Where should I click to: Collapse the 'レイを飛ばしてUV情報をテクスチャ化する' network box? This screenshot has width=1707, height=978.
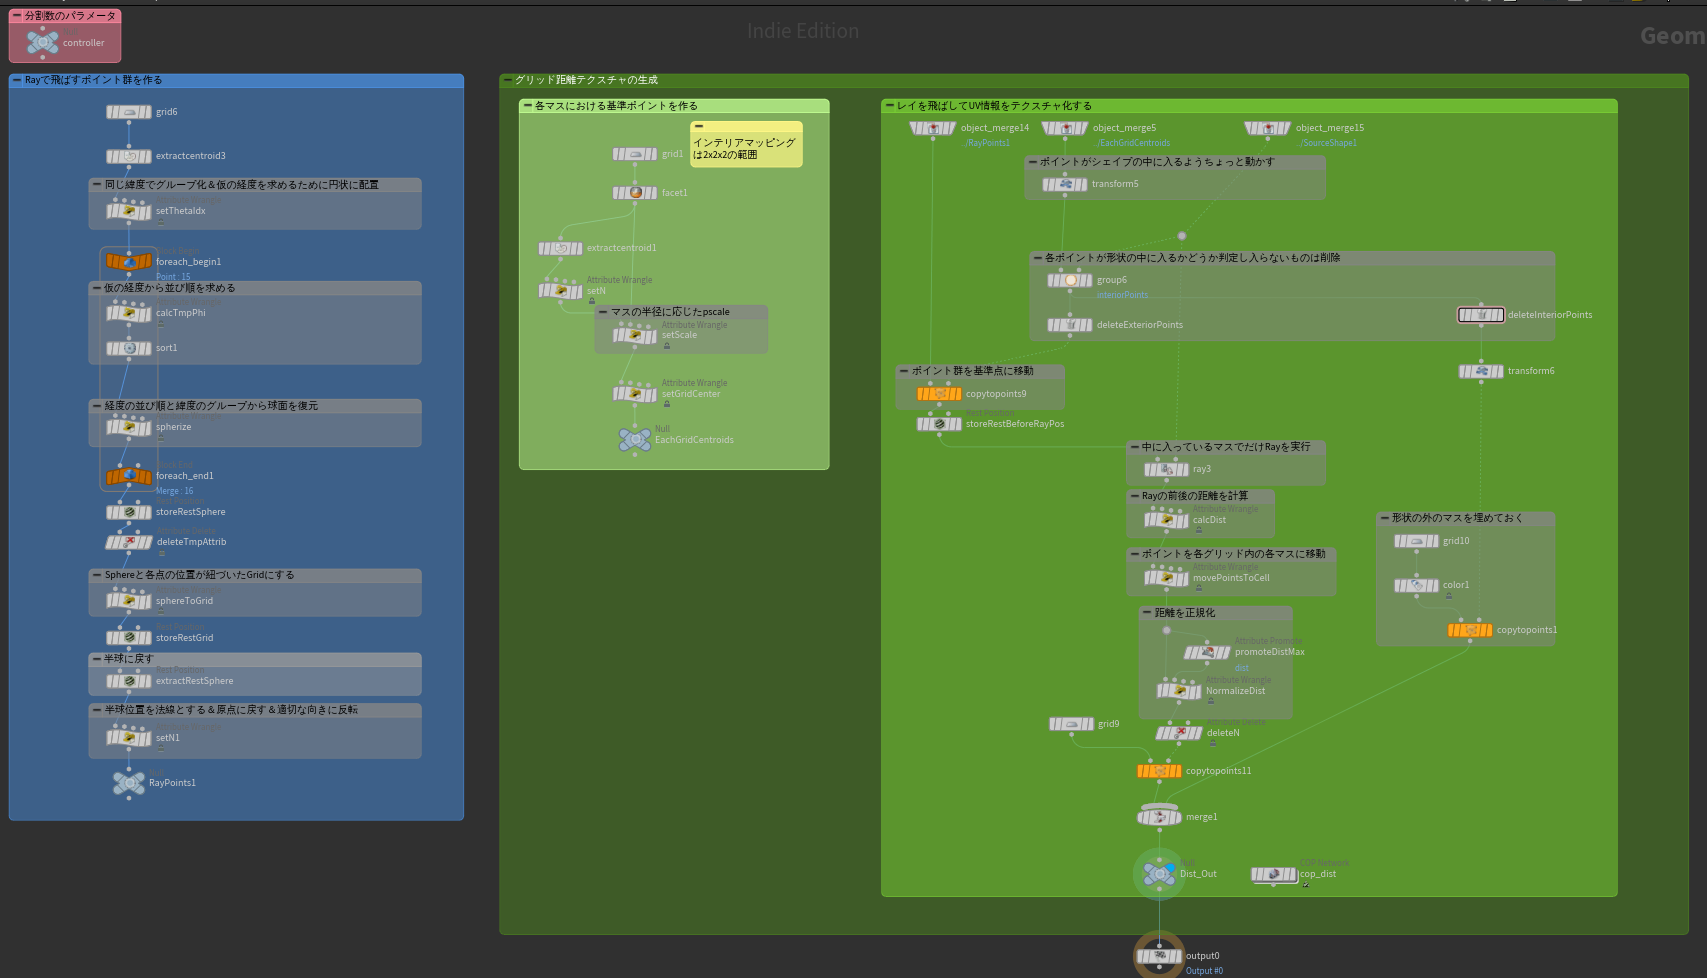click(x=889, y=106)
